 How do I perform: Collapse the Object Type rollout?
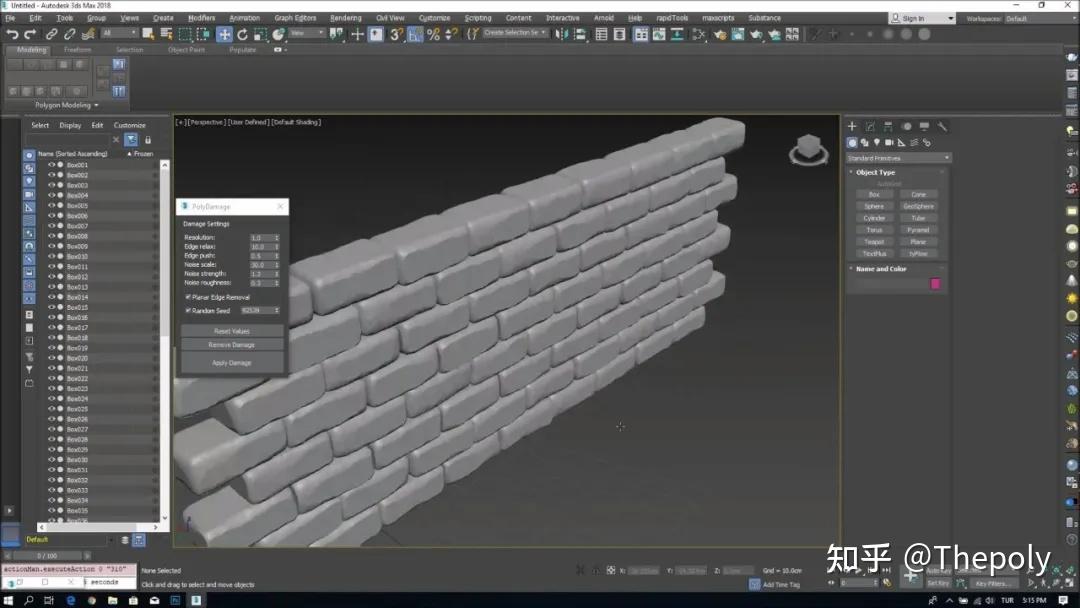pyautogui.click(x=870, y=171)
